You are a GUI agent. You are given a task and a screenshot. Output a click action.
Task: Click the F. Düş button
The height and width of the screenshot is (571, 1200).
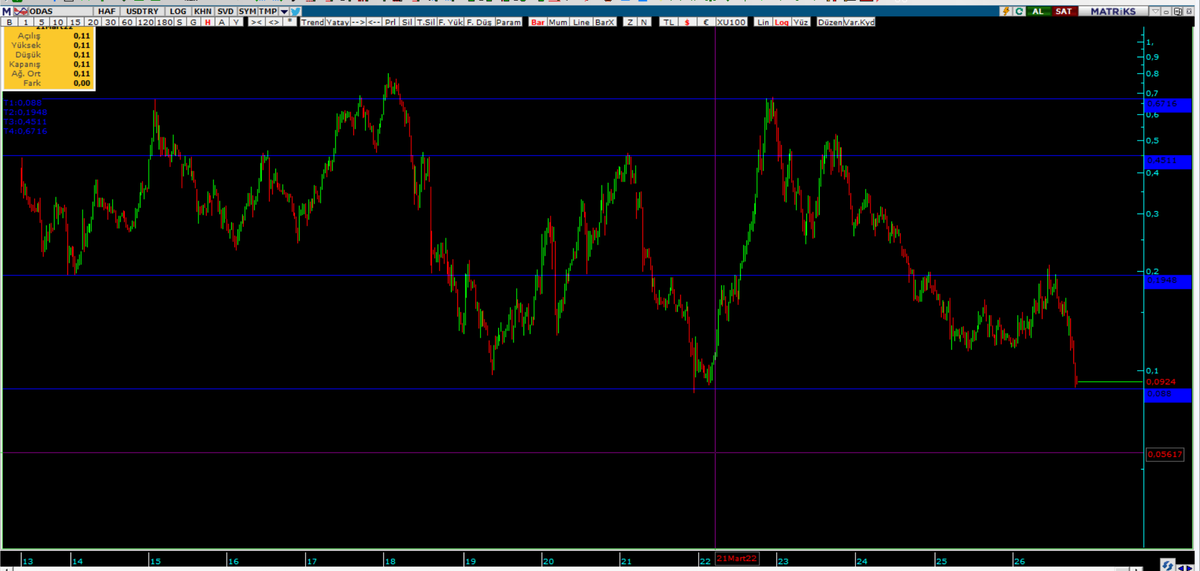pos(479,22)
